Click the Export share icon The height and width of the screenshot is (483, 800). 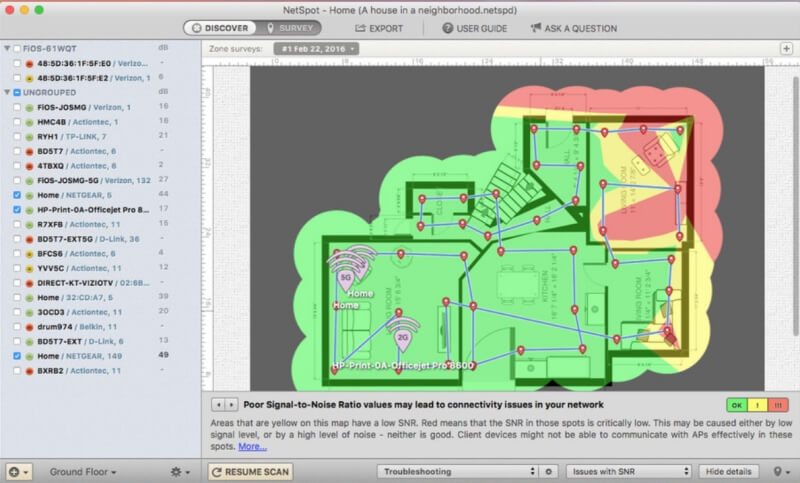pyautogui.click(x=360, y=29)
